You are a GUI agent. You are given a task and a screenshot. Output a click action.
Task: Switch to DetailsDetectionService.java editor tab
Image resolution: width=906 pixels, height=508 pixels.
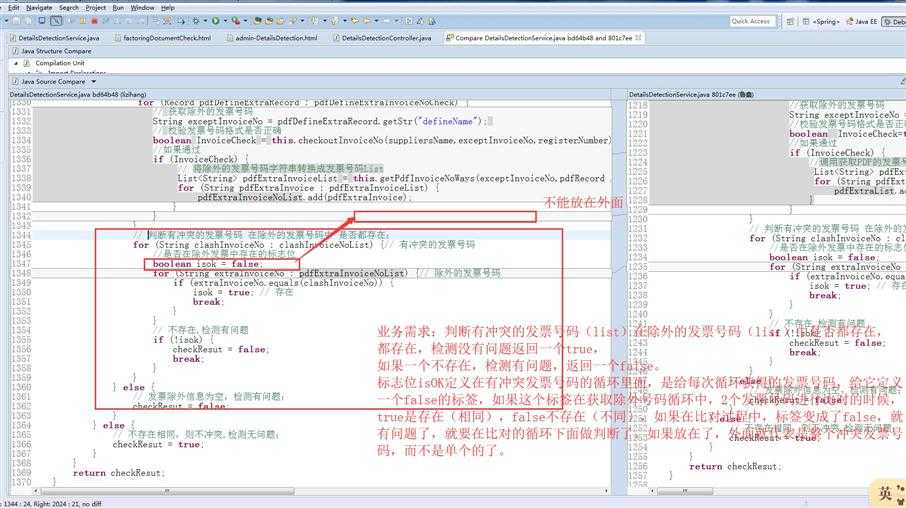click(55, 38)
